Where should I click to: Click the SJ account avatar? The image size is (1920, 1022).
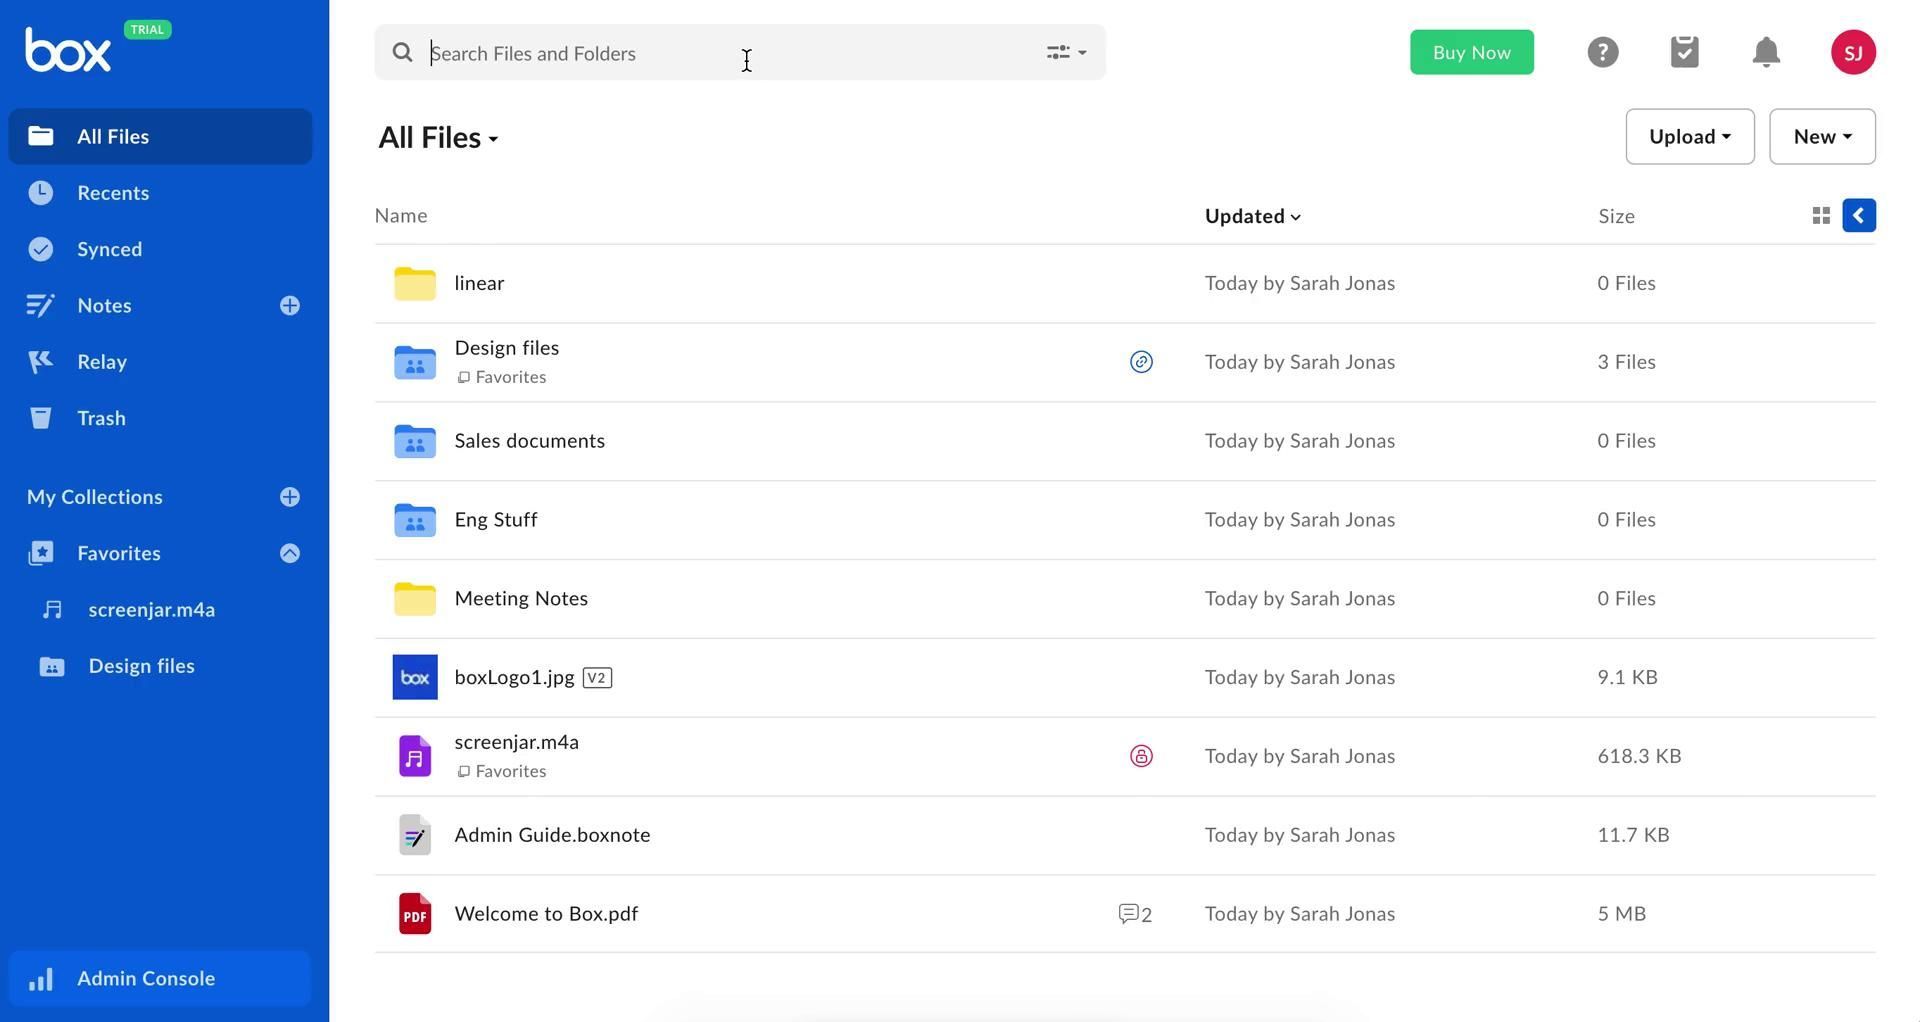tap(1852, 52)
